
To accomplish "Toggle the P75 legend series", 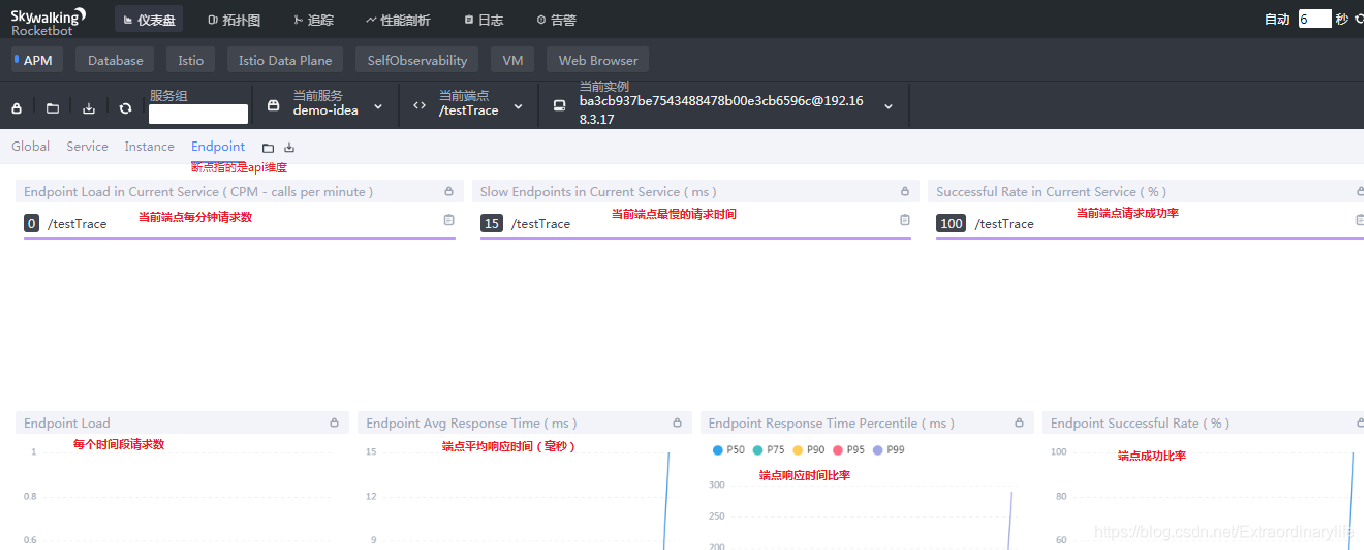I will pyautogui.click(x=768, y=450).
